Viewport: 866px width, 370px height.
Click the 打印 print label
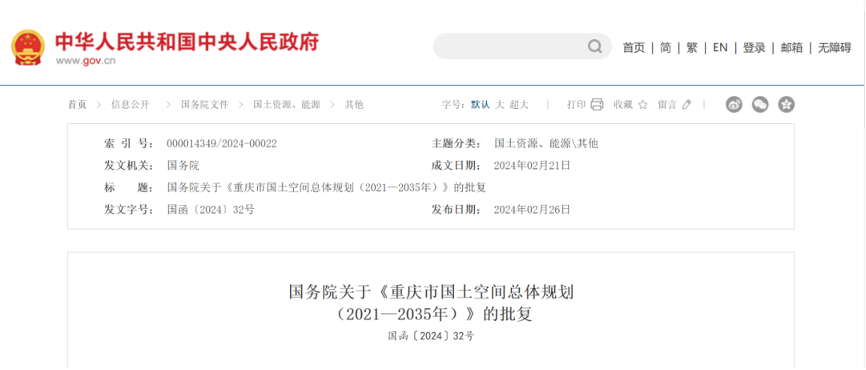point(576,105)
